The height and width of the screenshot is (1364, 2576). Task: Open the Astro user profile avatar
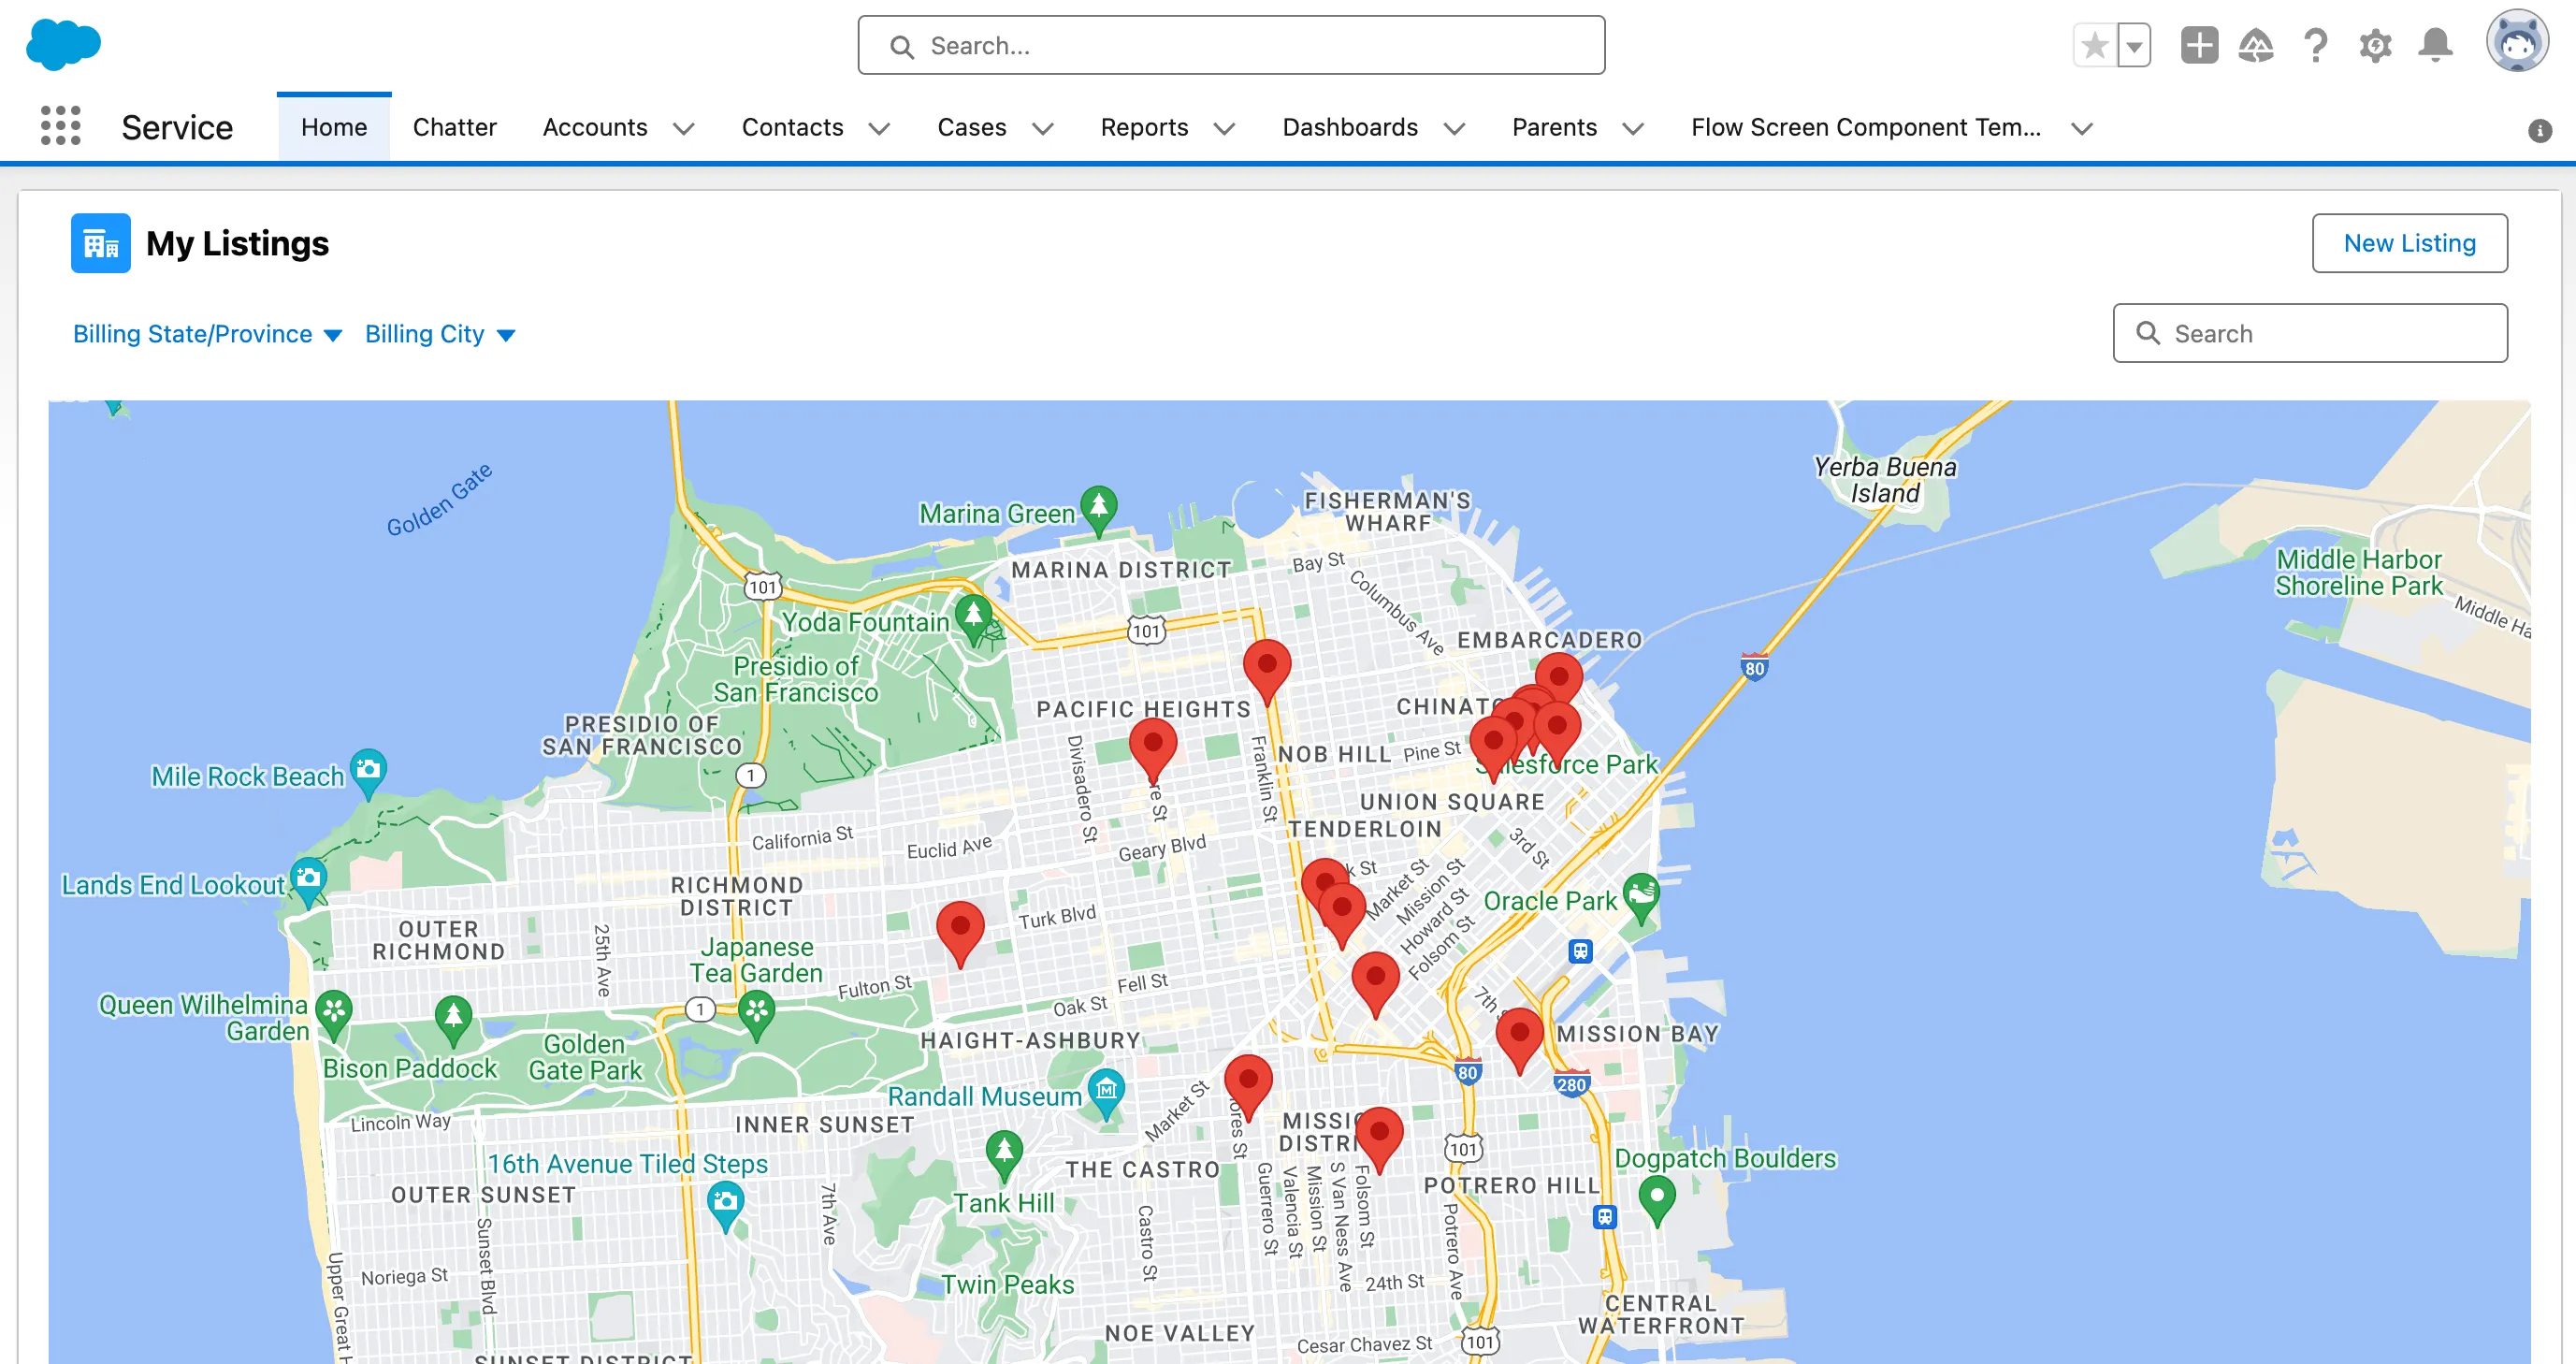[x=2518, y=42]
